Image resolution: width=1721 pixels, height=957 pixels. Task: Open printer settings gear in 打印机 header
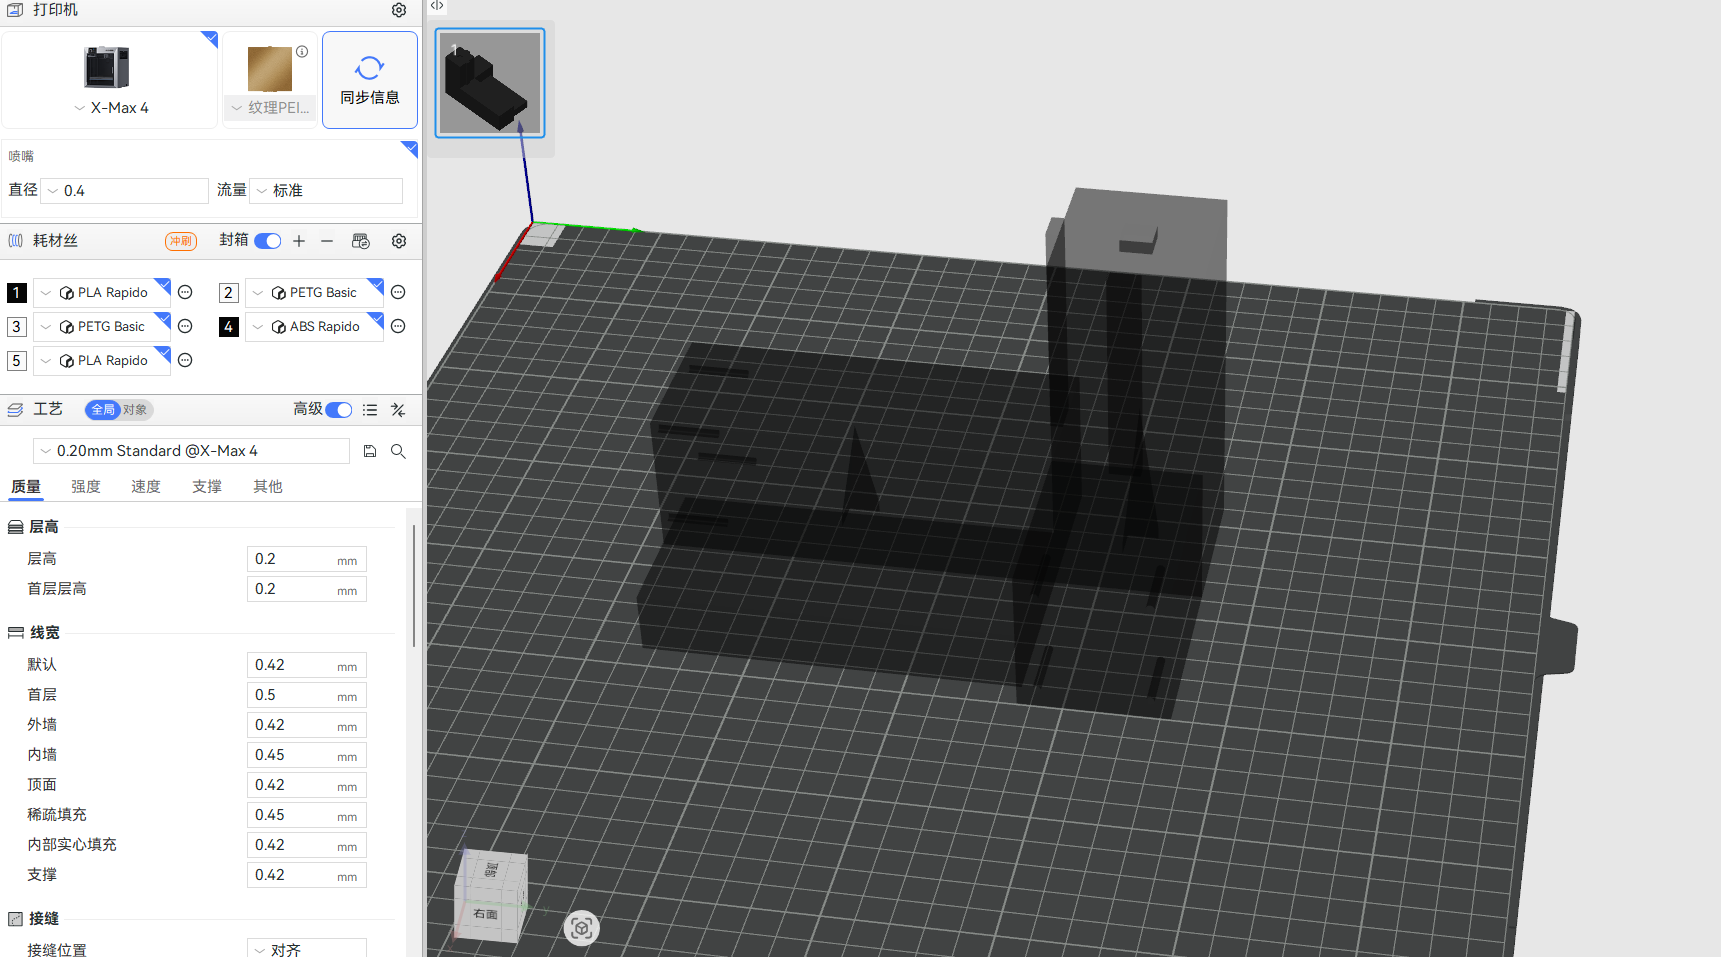click(399, 10)
